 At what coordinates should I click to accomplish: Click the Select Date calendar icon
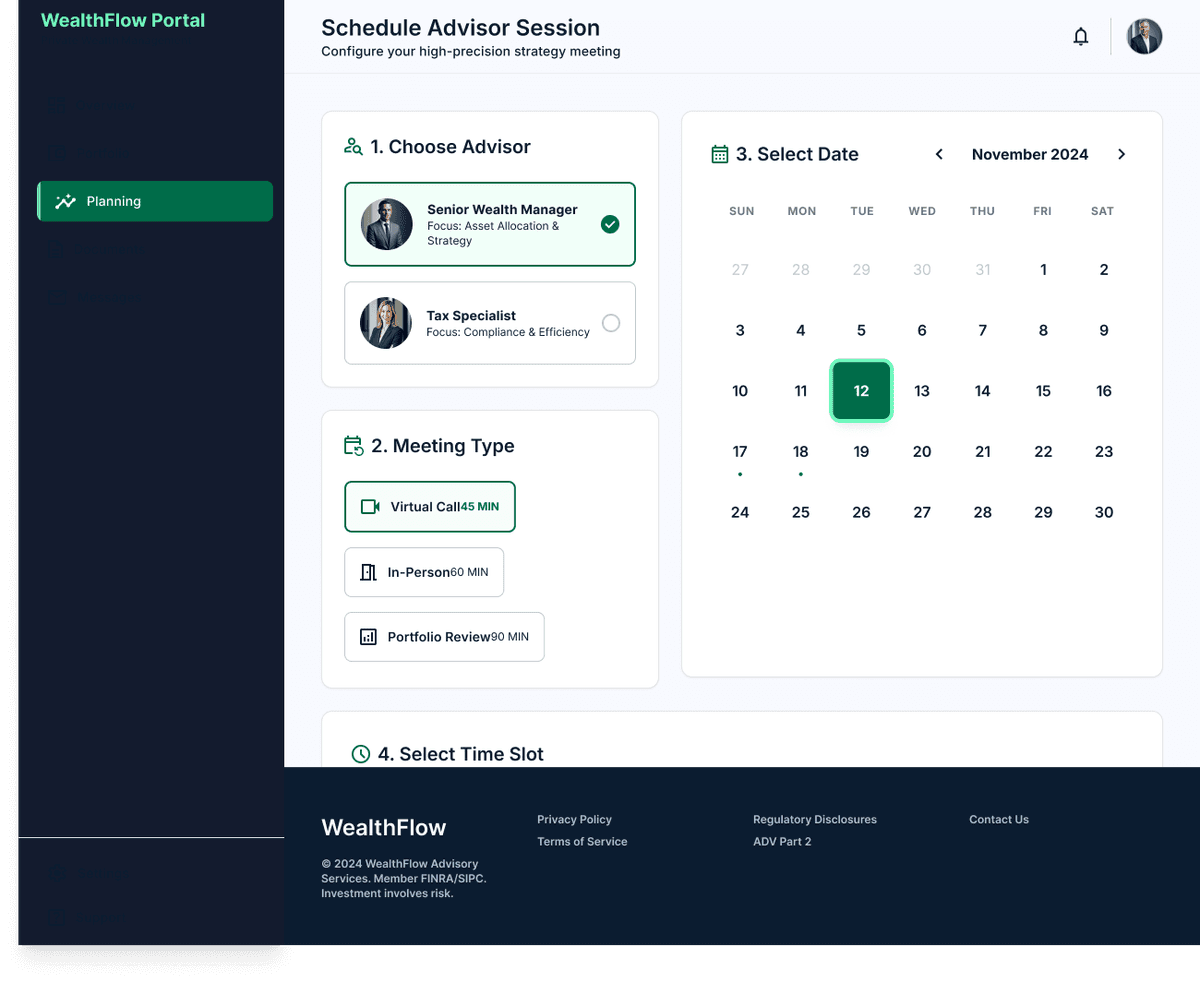point(720,154)
